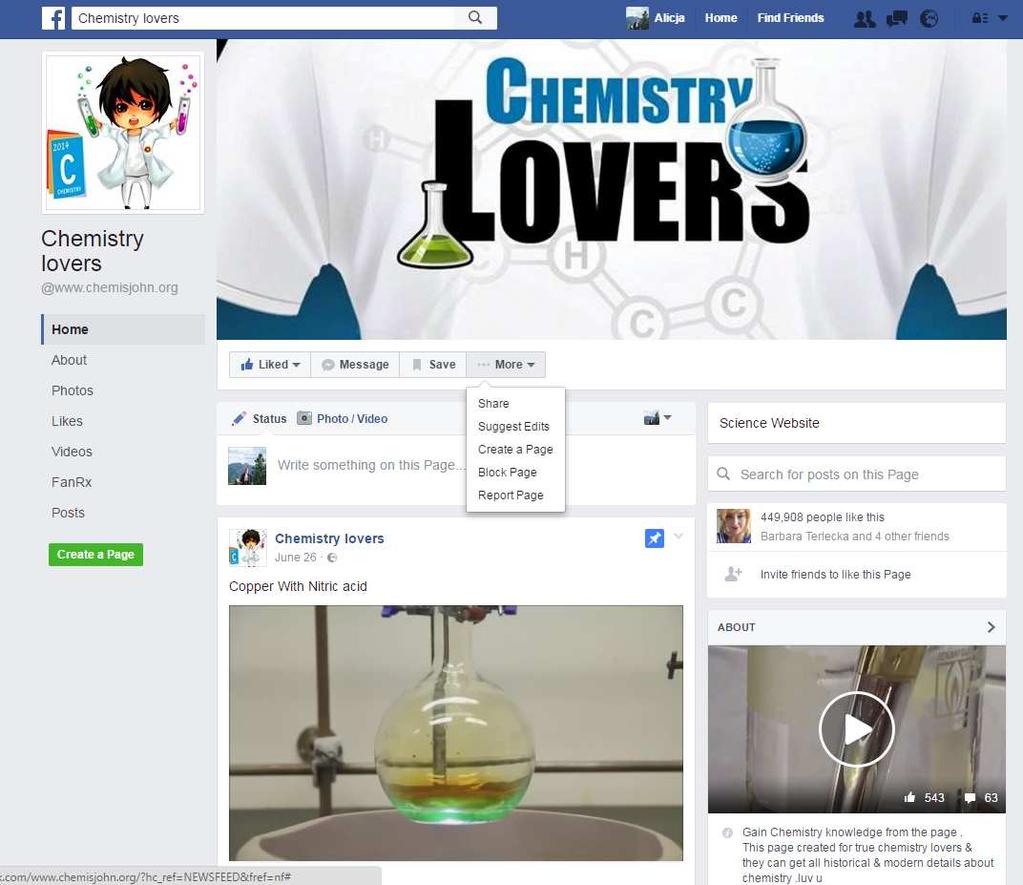Select Likes in the page sidebar
1023x885 pixels.
click(x=67, y=422)
